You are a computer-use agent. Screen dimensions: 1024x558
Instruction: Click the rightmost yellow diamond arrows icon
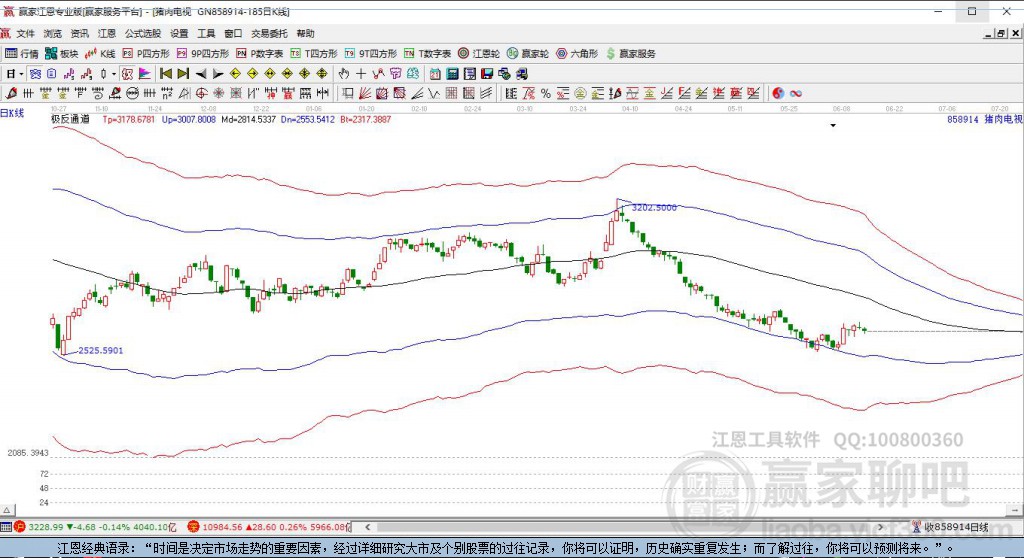pyautogui.click(x=322, y=74)
